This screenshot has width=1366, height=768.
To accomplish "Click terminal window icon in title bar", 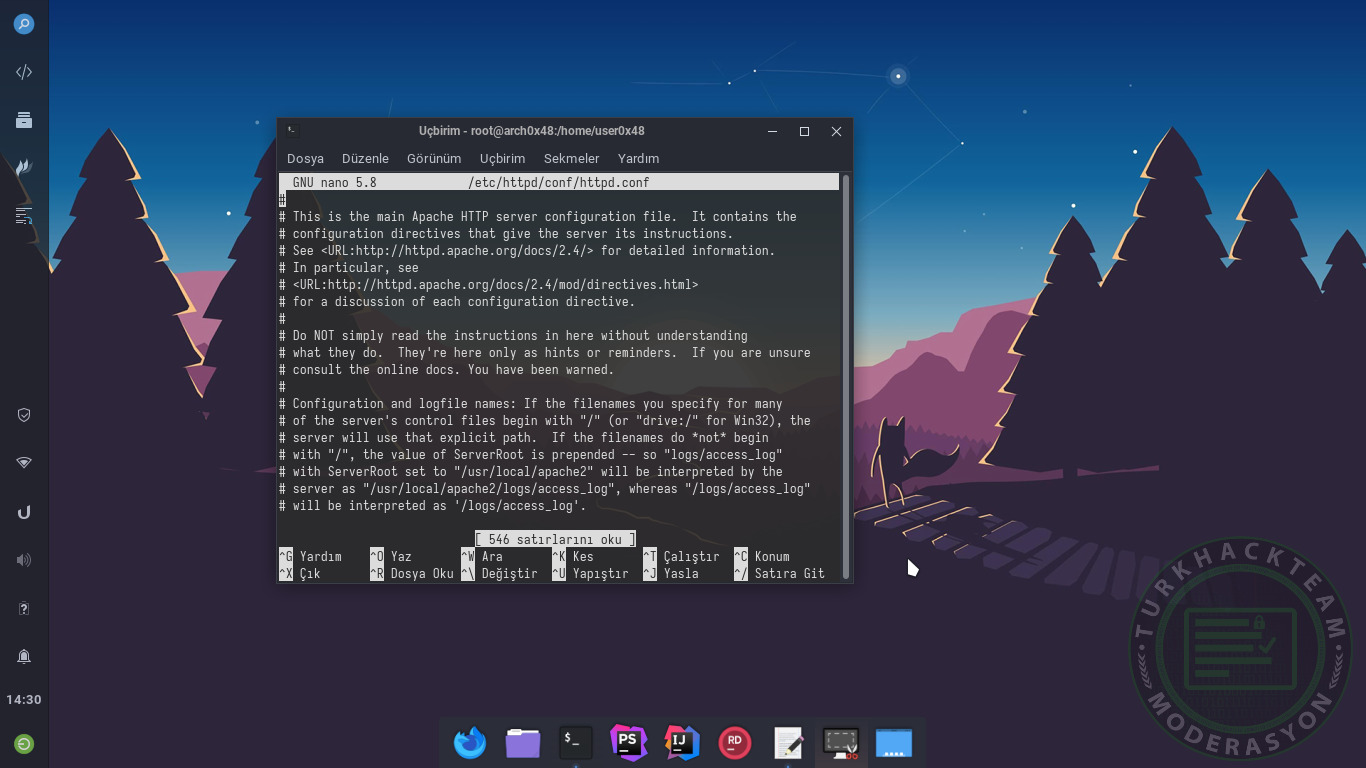I will (291, 130).
